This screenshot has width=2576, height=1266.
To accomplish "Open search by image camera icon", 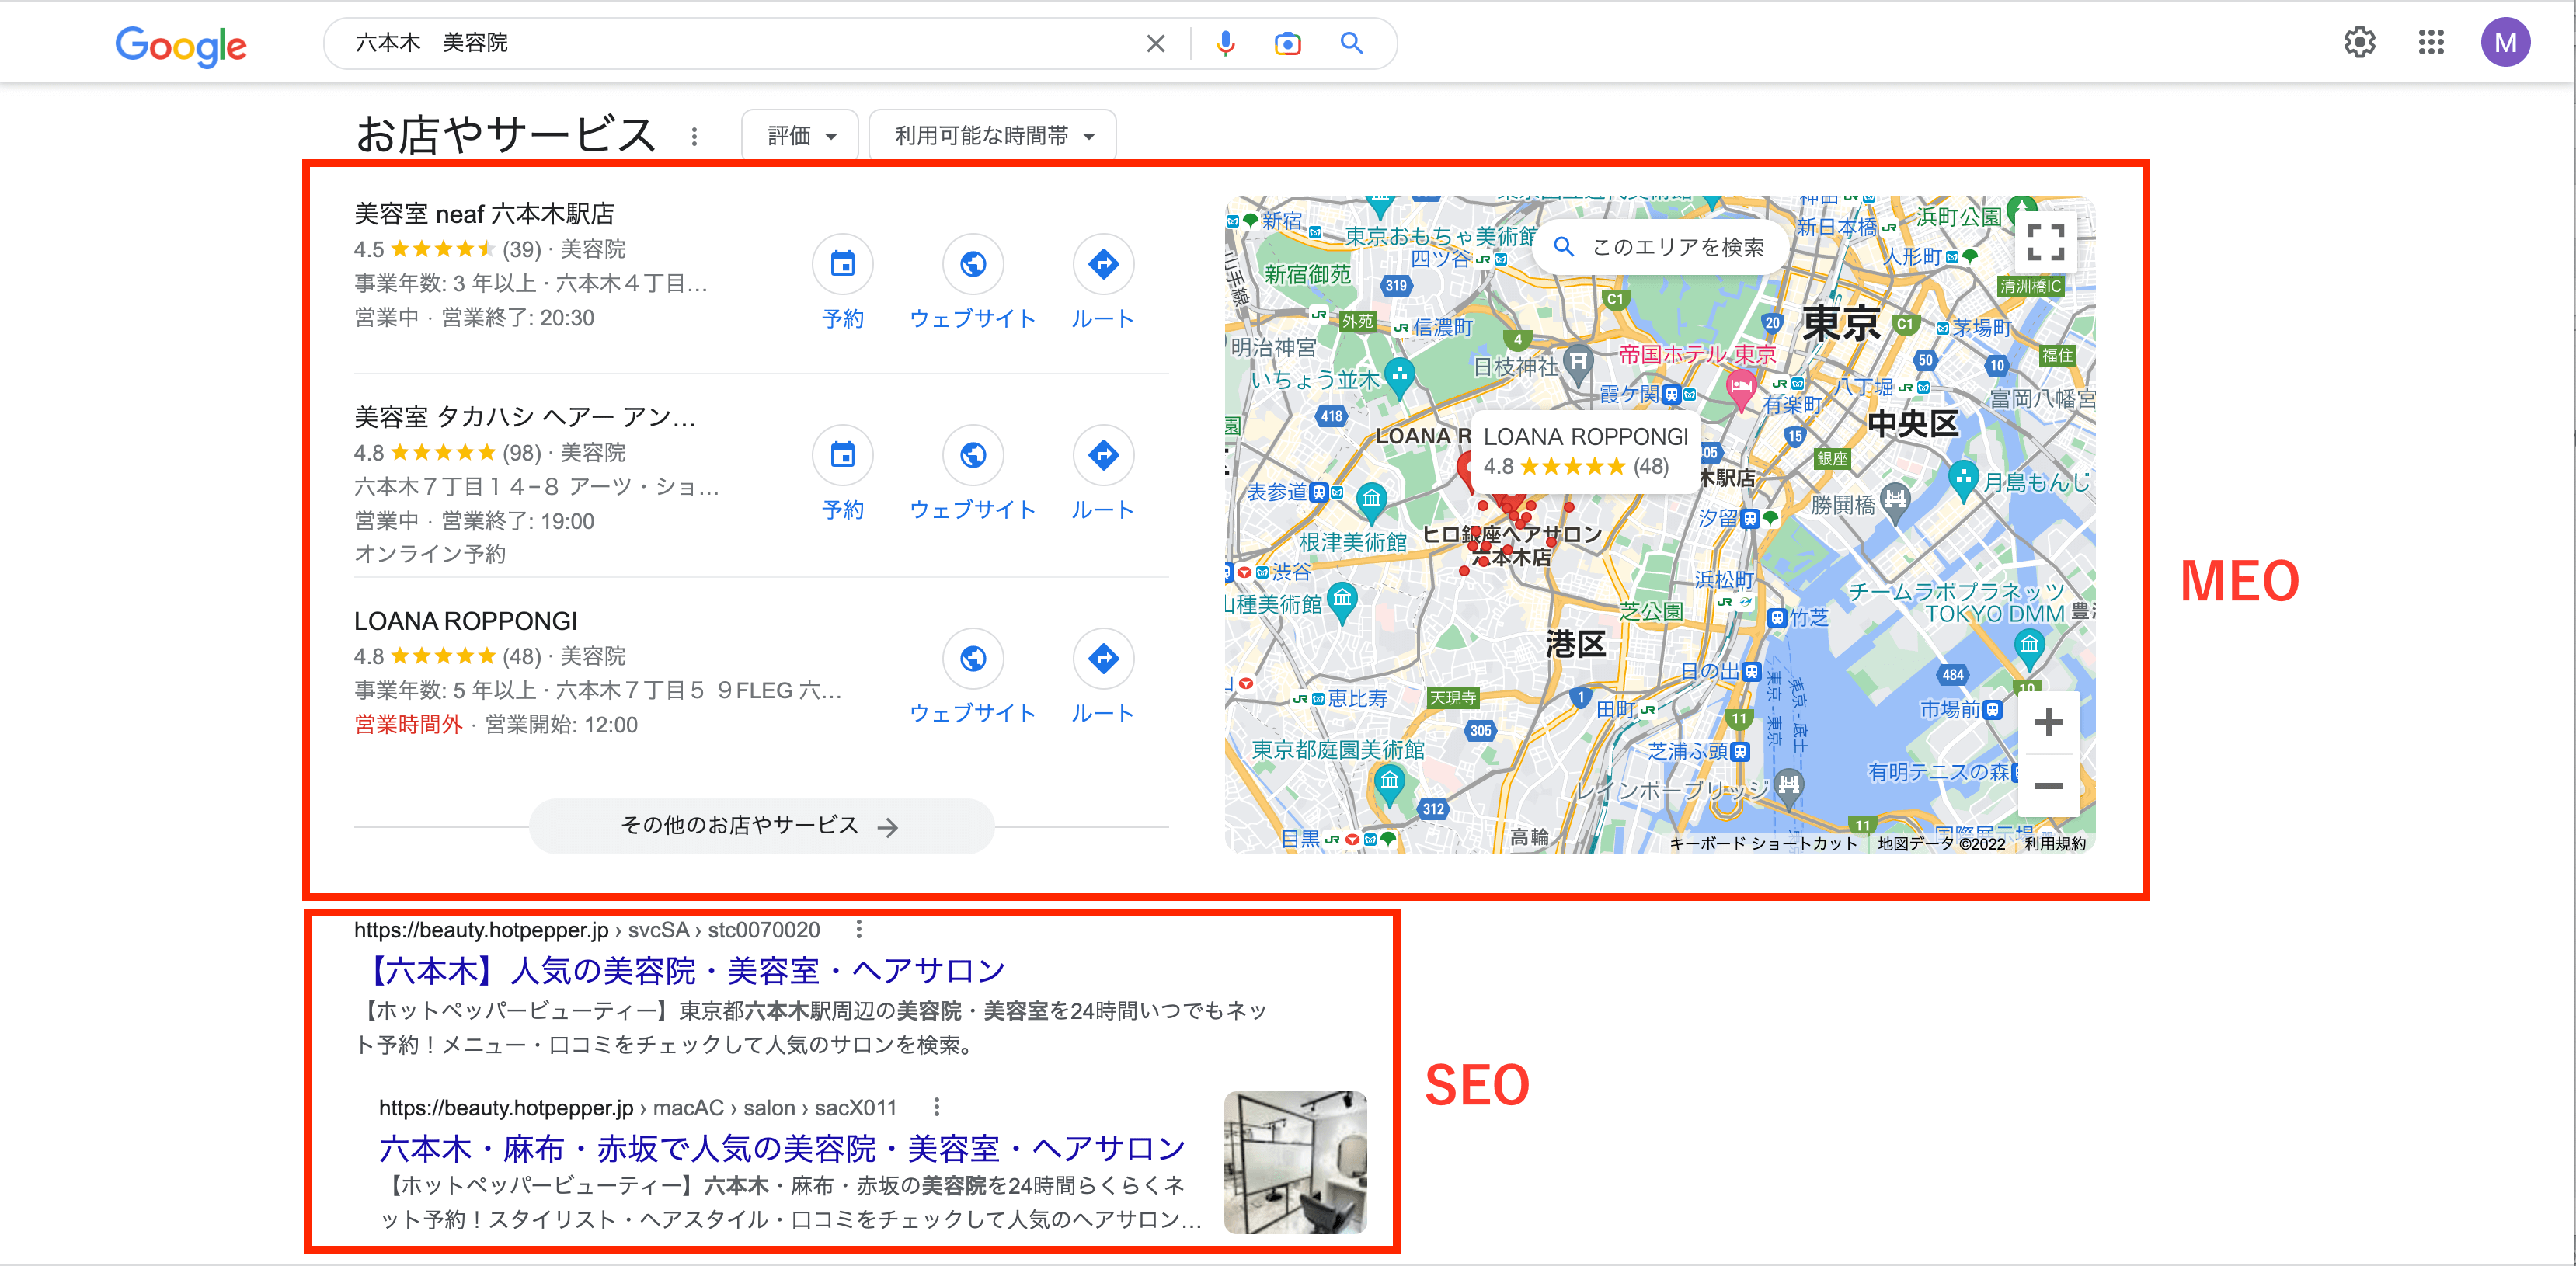I will tap(1287, 44).
